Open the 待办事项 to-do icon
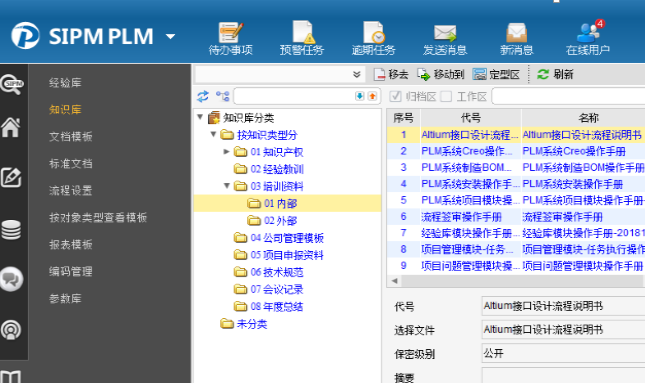The image size is (645, 383). [230, 33]
